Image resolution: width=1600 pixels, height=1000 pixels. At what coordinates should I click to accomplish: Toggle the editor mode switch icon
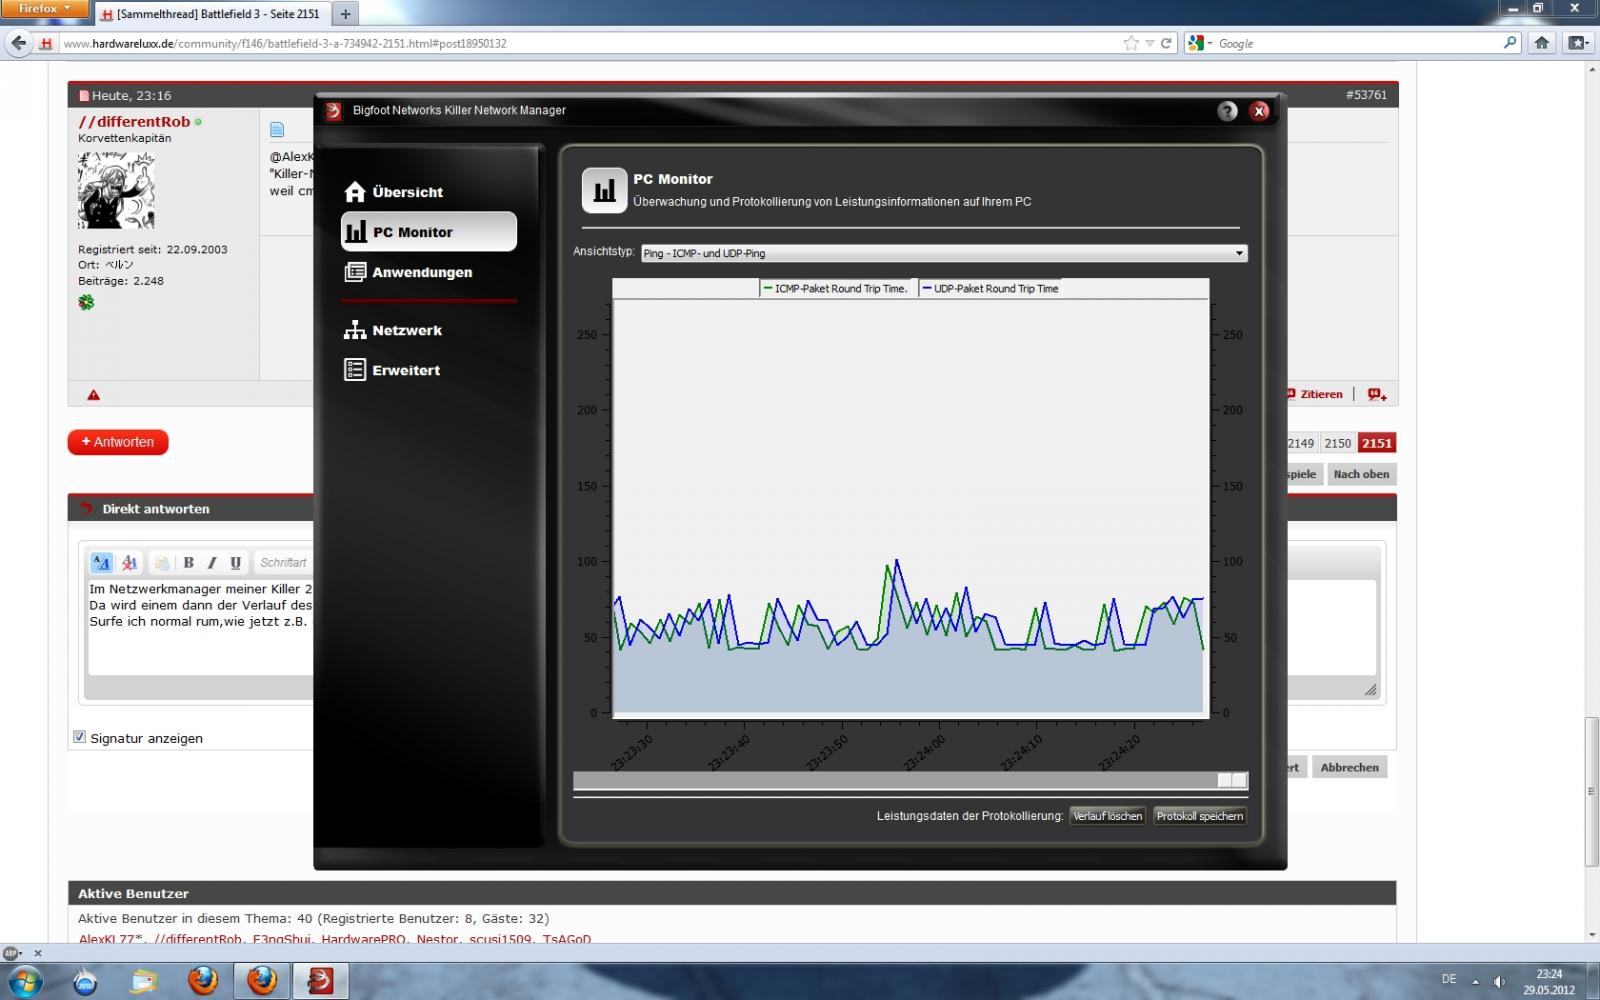pos(101,563)
